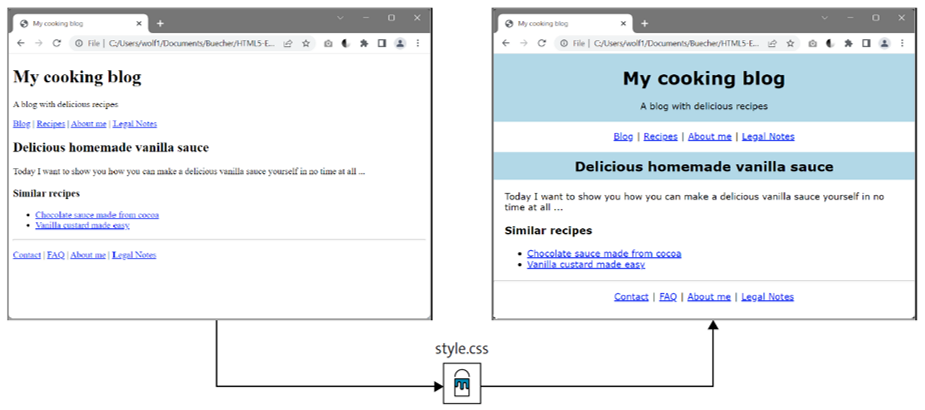Click profile avatar in right browser window
Screen dimensions: 925x410
(x=884, y=43)
